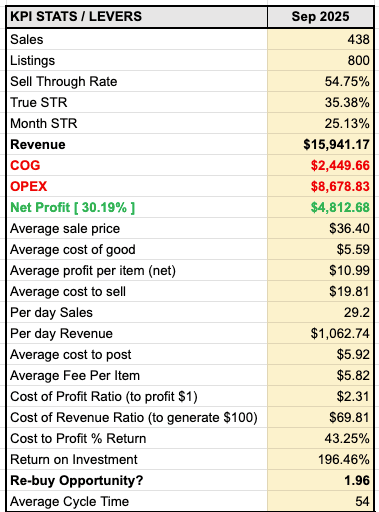Select the Sales value 438 cell
Screen dimensions: 379x512
[x=320, y=39]
